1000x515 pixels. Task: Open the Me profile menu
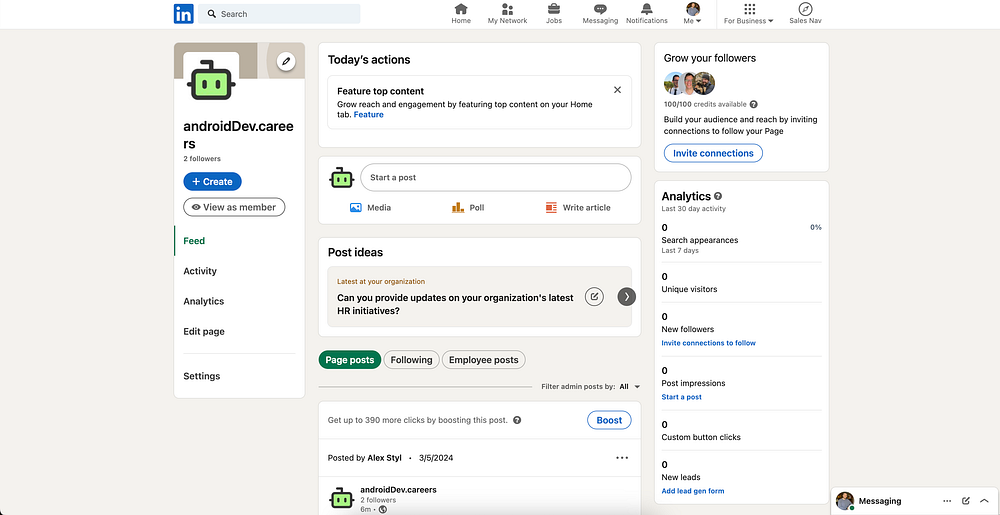[693, 13]
